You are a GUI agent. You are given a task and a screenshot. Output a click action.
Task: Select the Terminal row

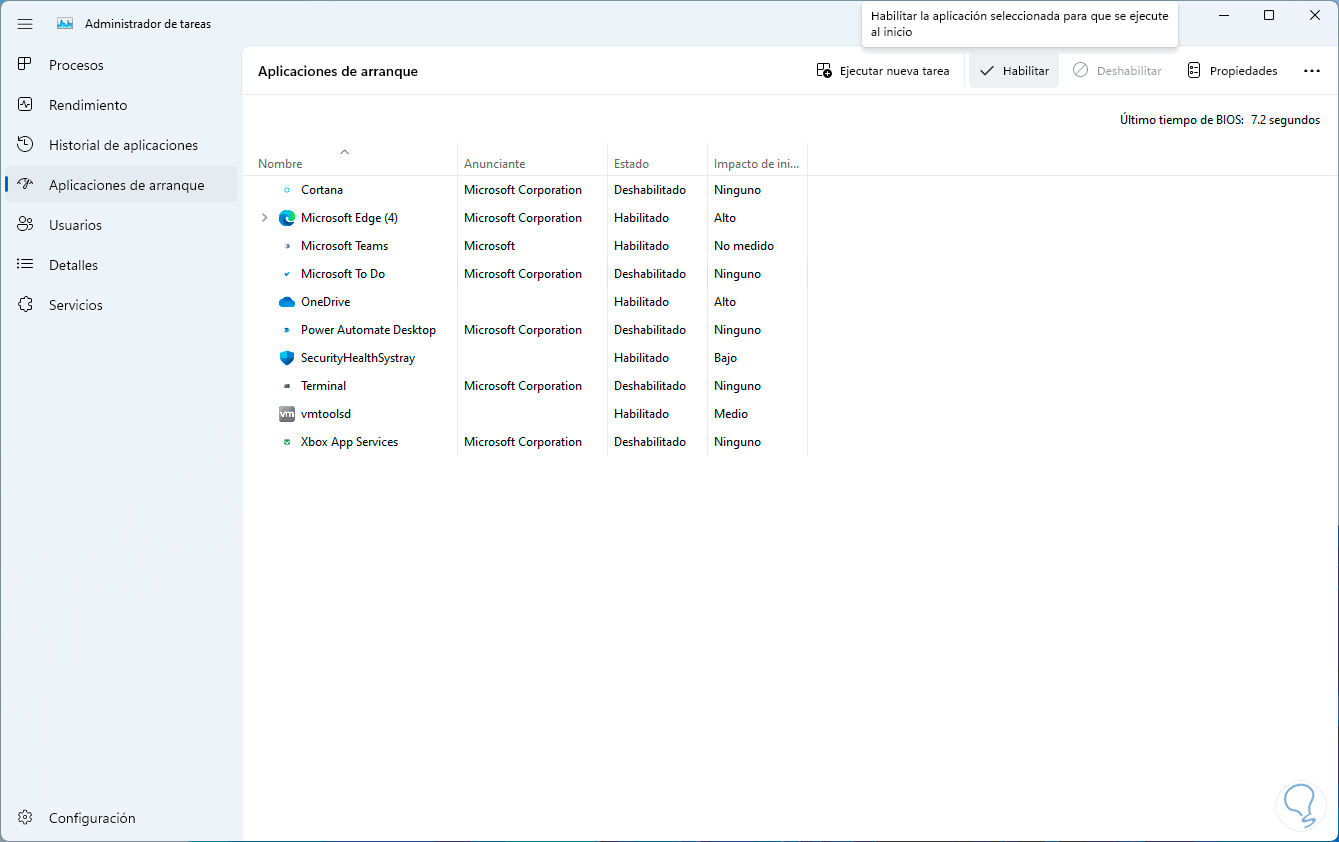pyautogui.click(x=525, y=386)
